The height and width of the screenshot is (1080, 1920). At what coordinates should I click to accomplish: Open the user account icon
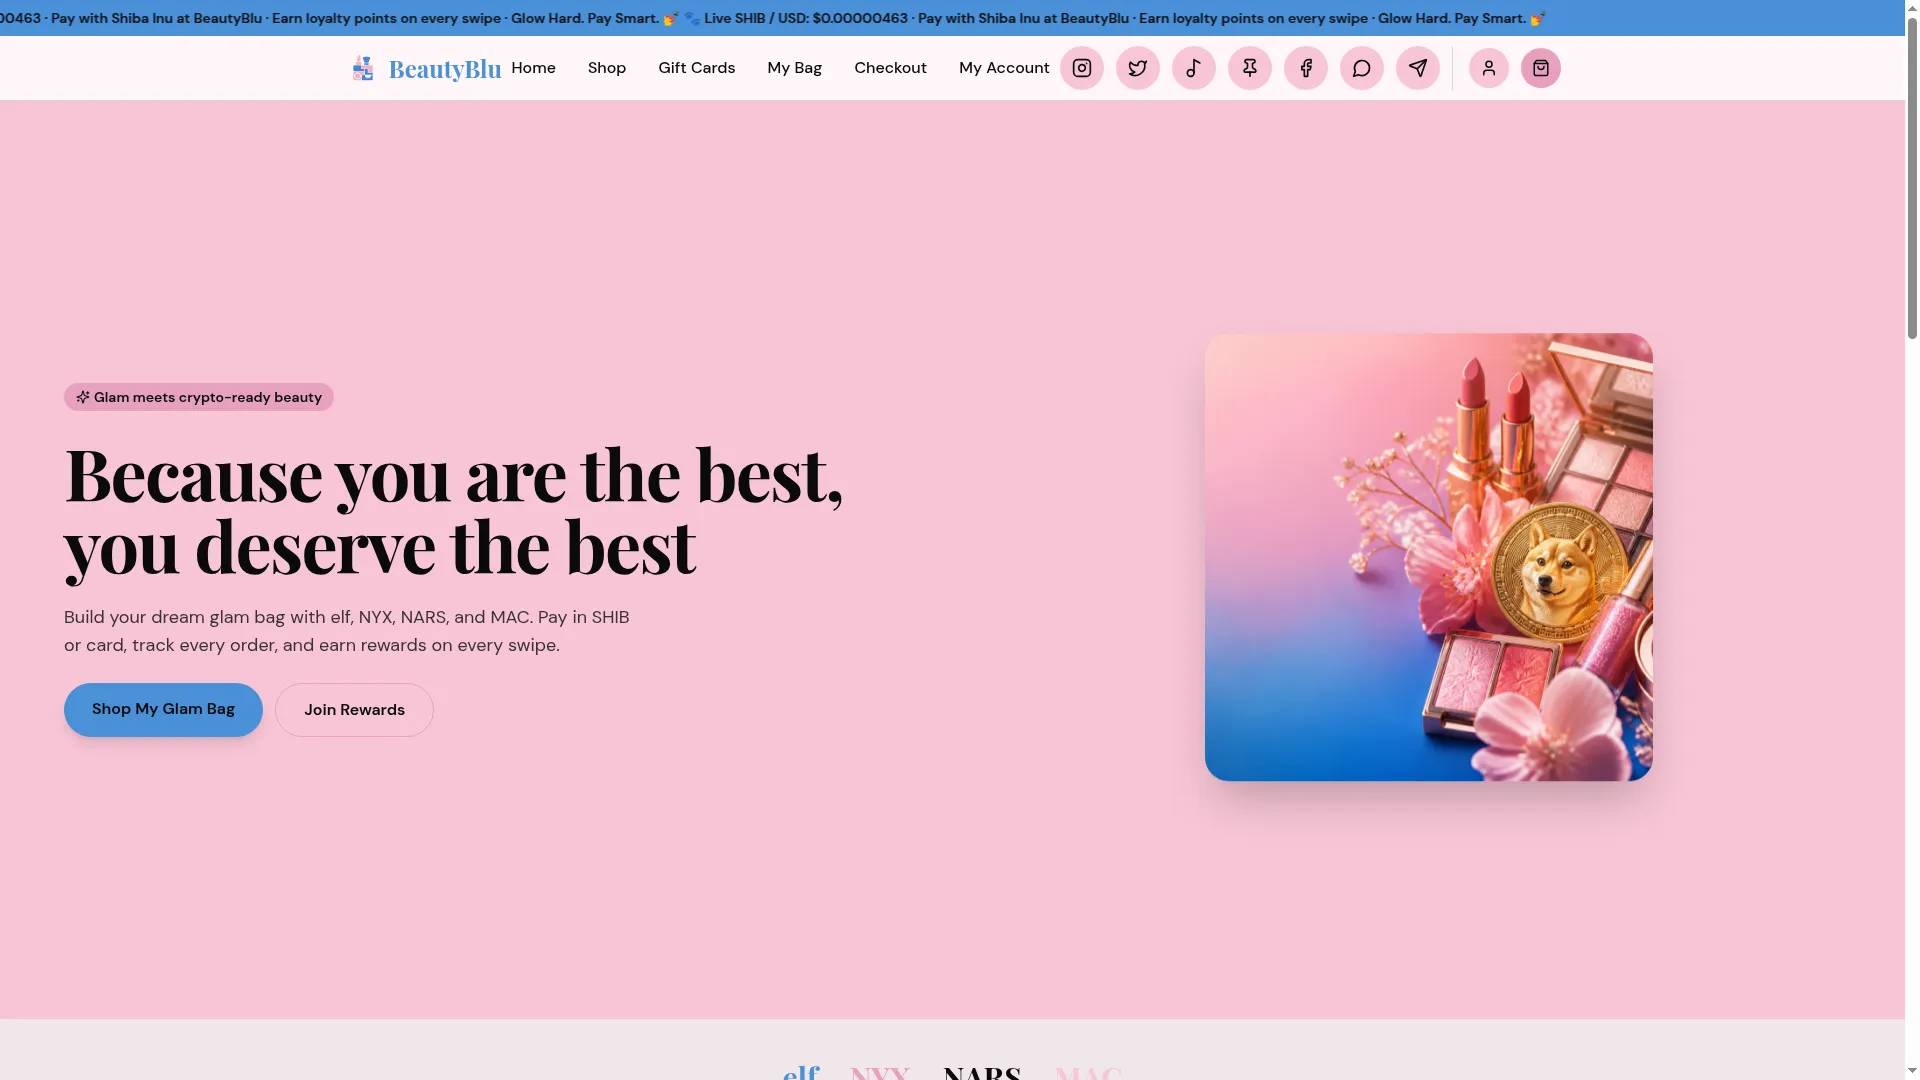[x=1489, y=68]
